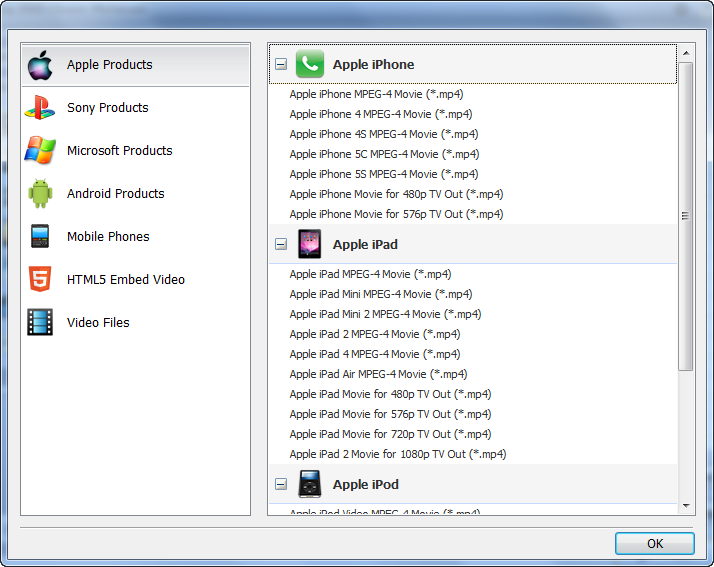Click the iPad tablet icon

pyautogui.click(x=309, y=244)
